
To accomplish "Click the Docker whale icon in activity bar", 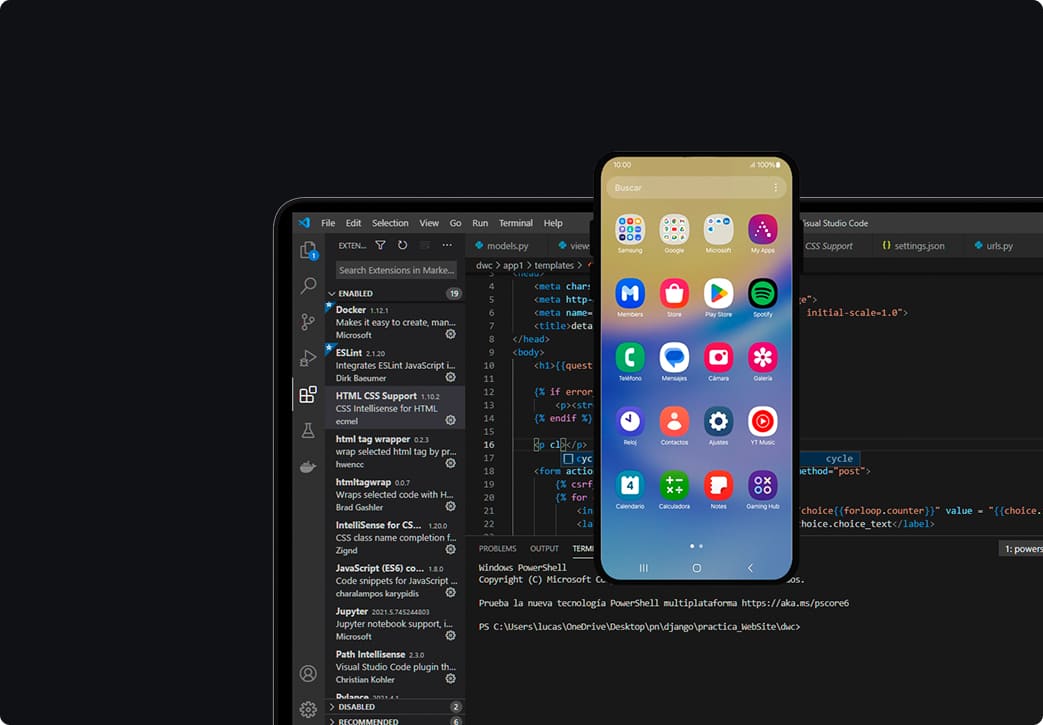I will coord(308,467).
